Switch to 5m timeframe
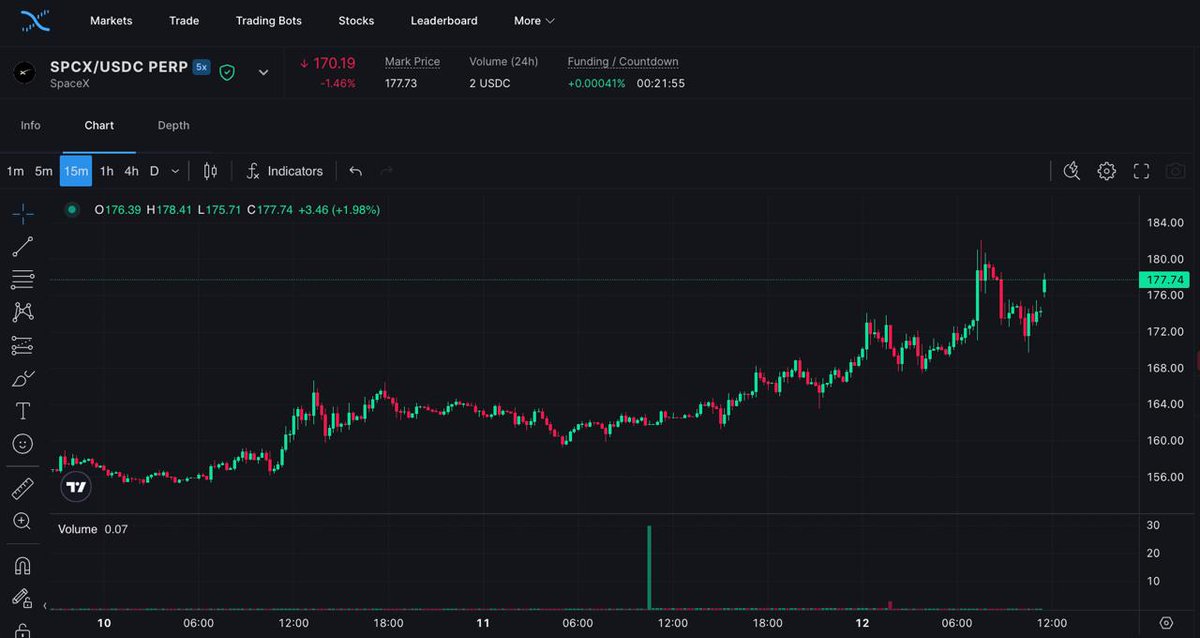The height and width of the screenshot is (638, 1200). (x=43, y=171)
